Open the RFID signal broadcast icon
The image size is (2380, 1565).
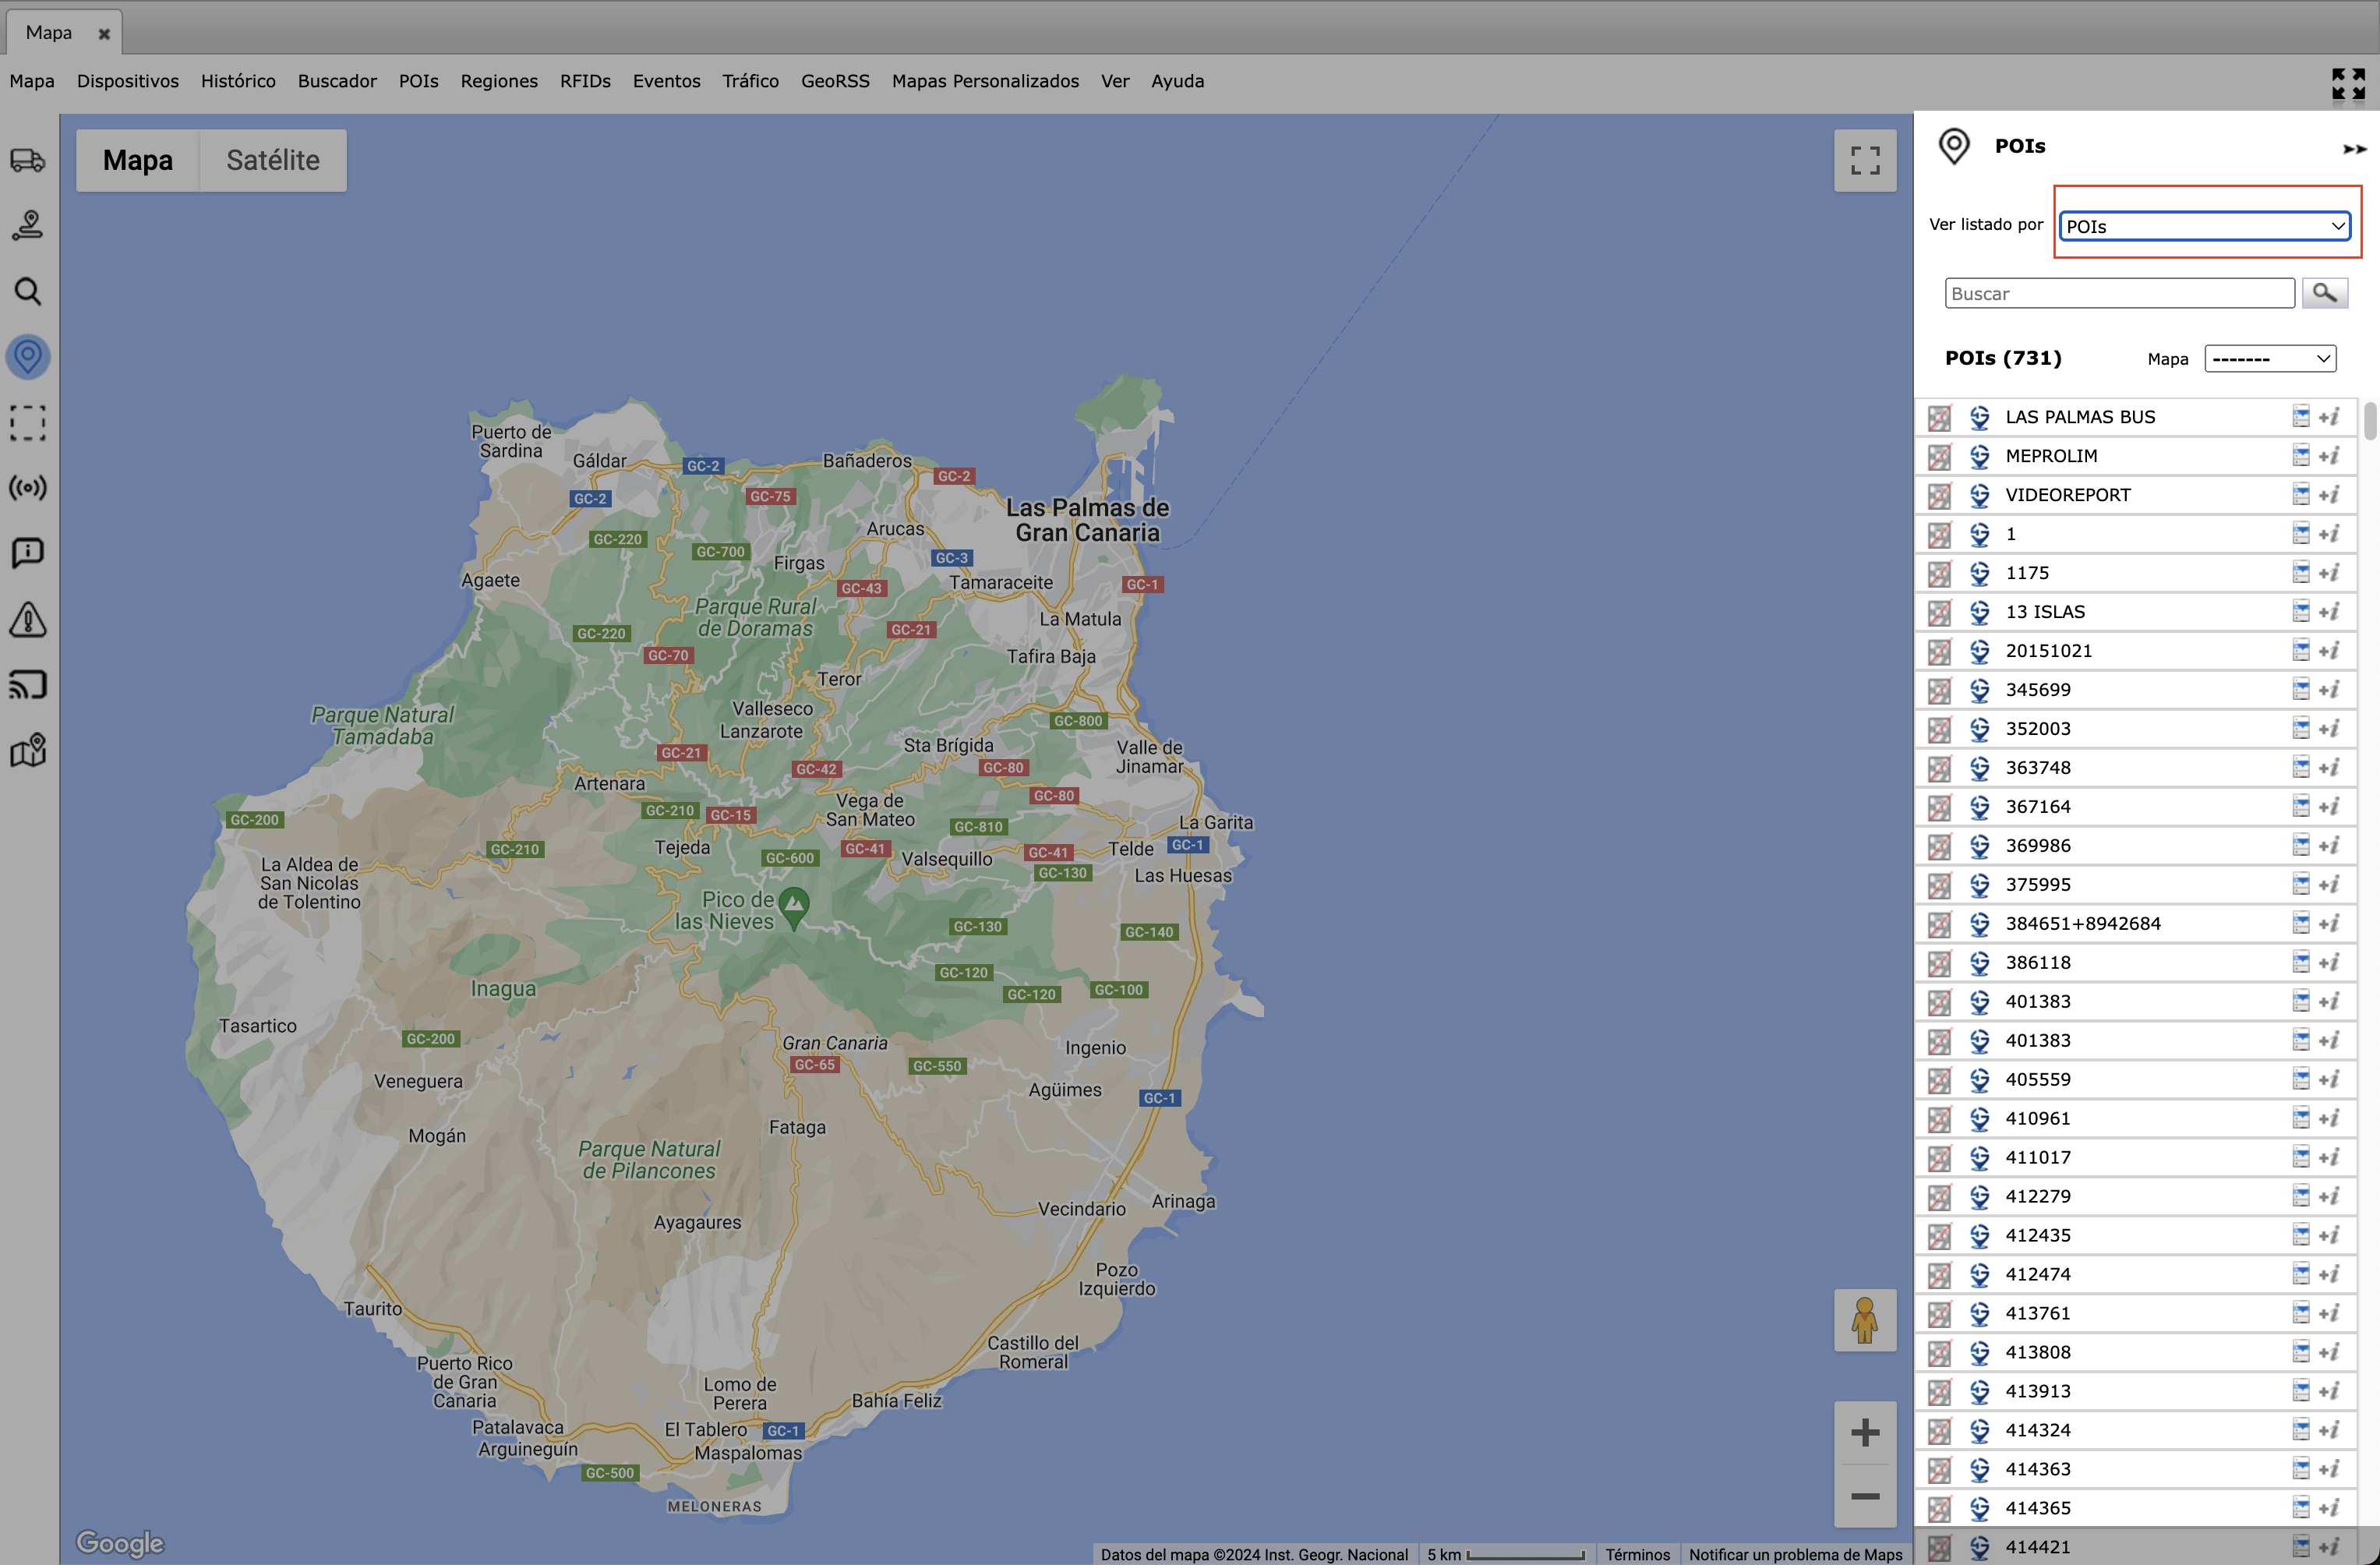pyautogui.click(x=28, y=488)
